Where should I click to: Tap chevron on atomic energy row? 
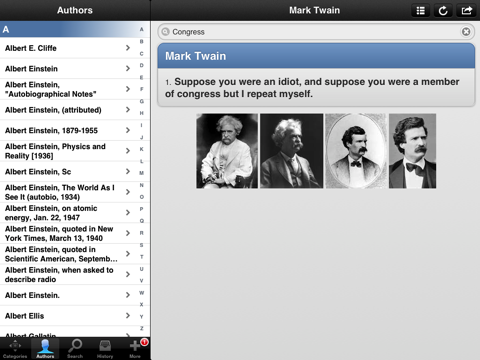coord(128,213)
